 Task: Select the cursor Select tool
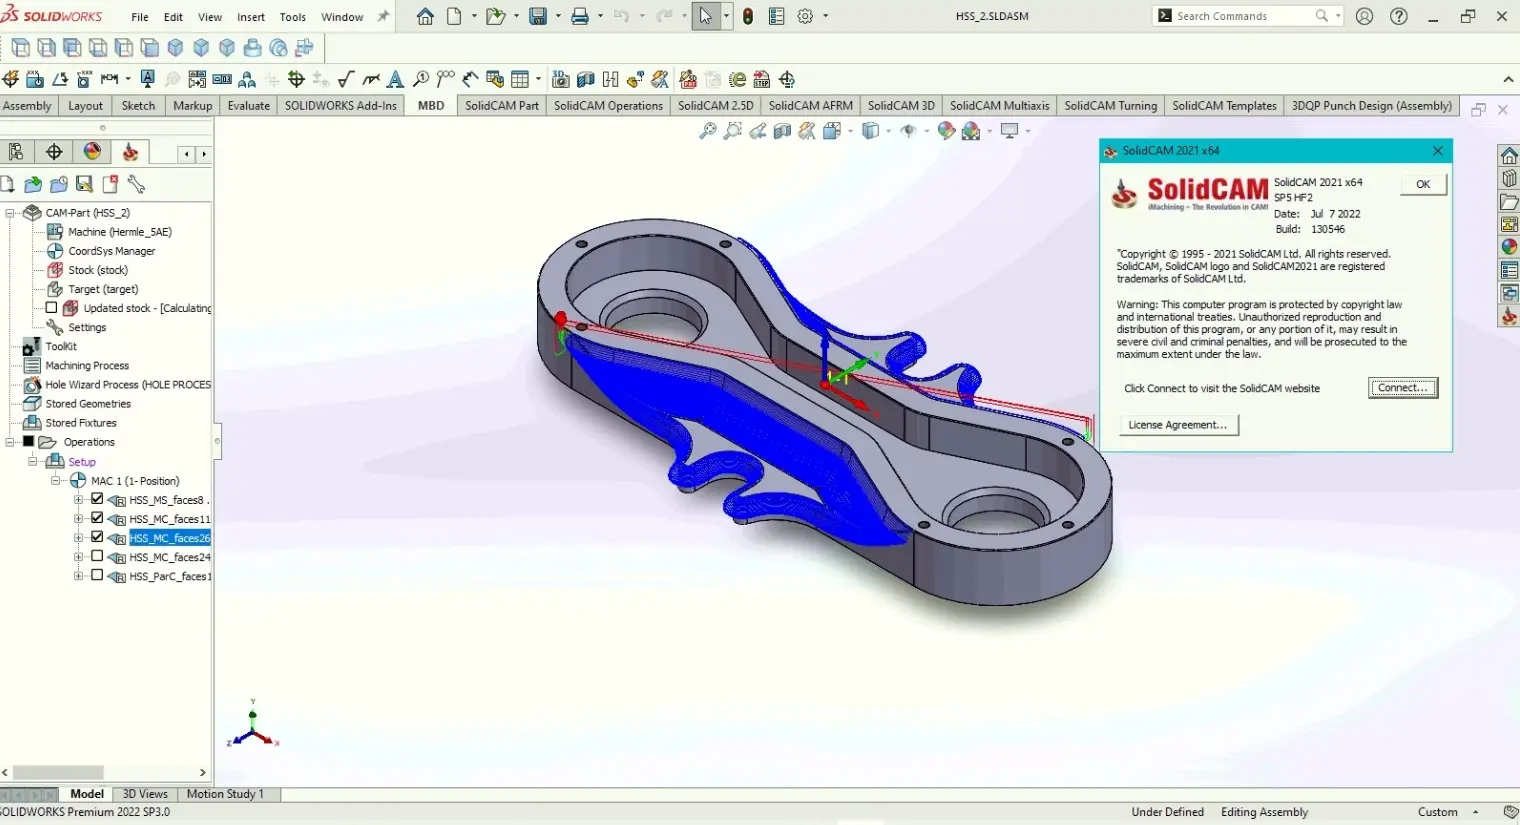tap(706, 16)
